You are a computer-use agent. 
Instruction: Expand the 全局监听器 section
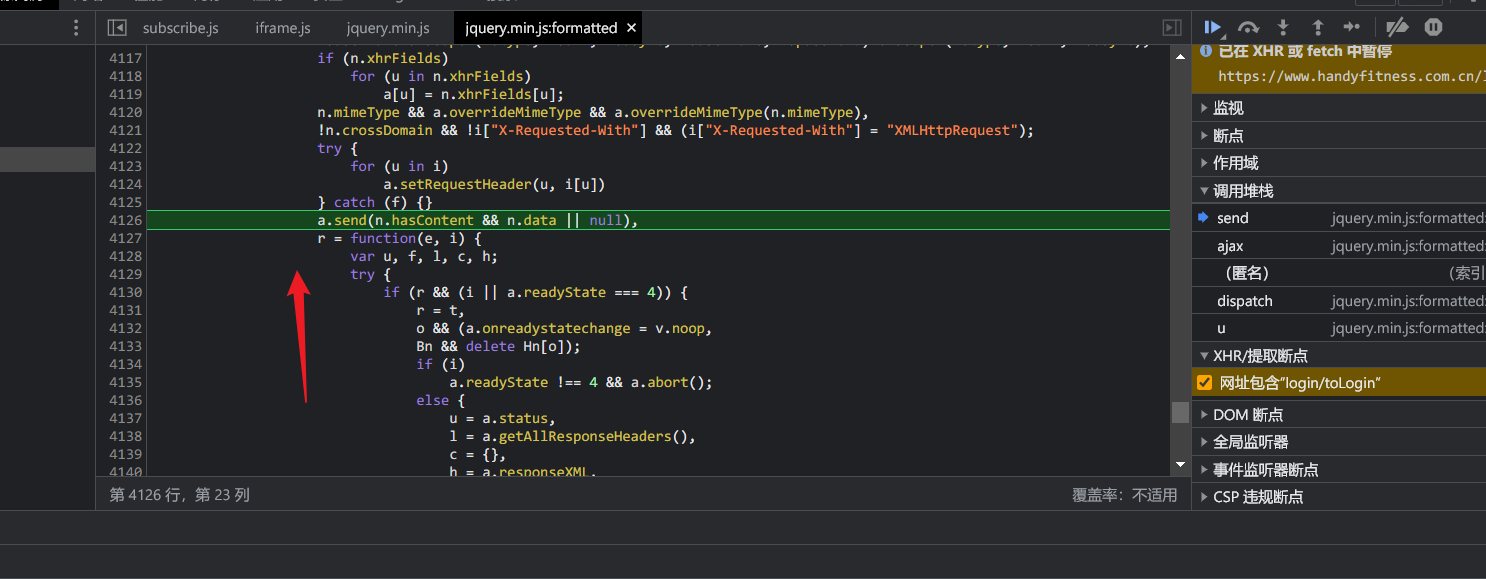point(1339,442)
